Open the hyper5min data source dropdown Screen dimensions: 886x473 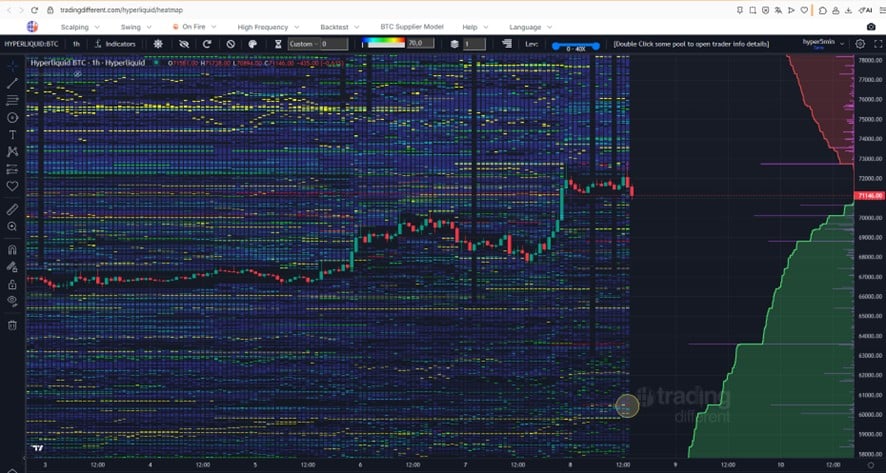823,43
